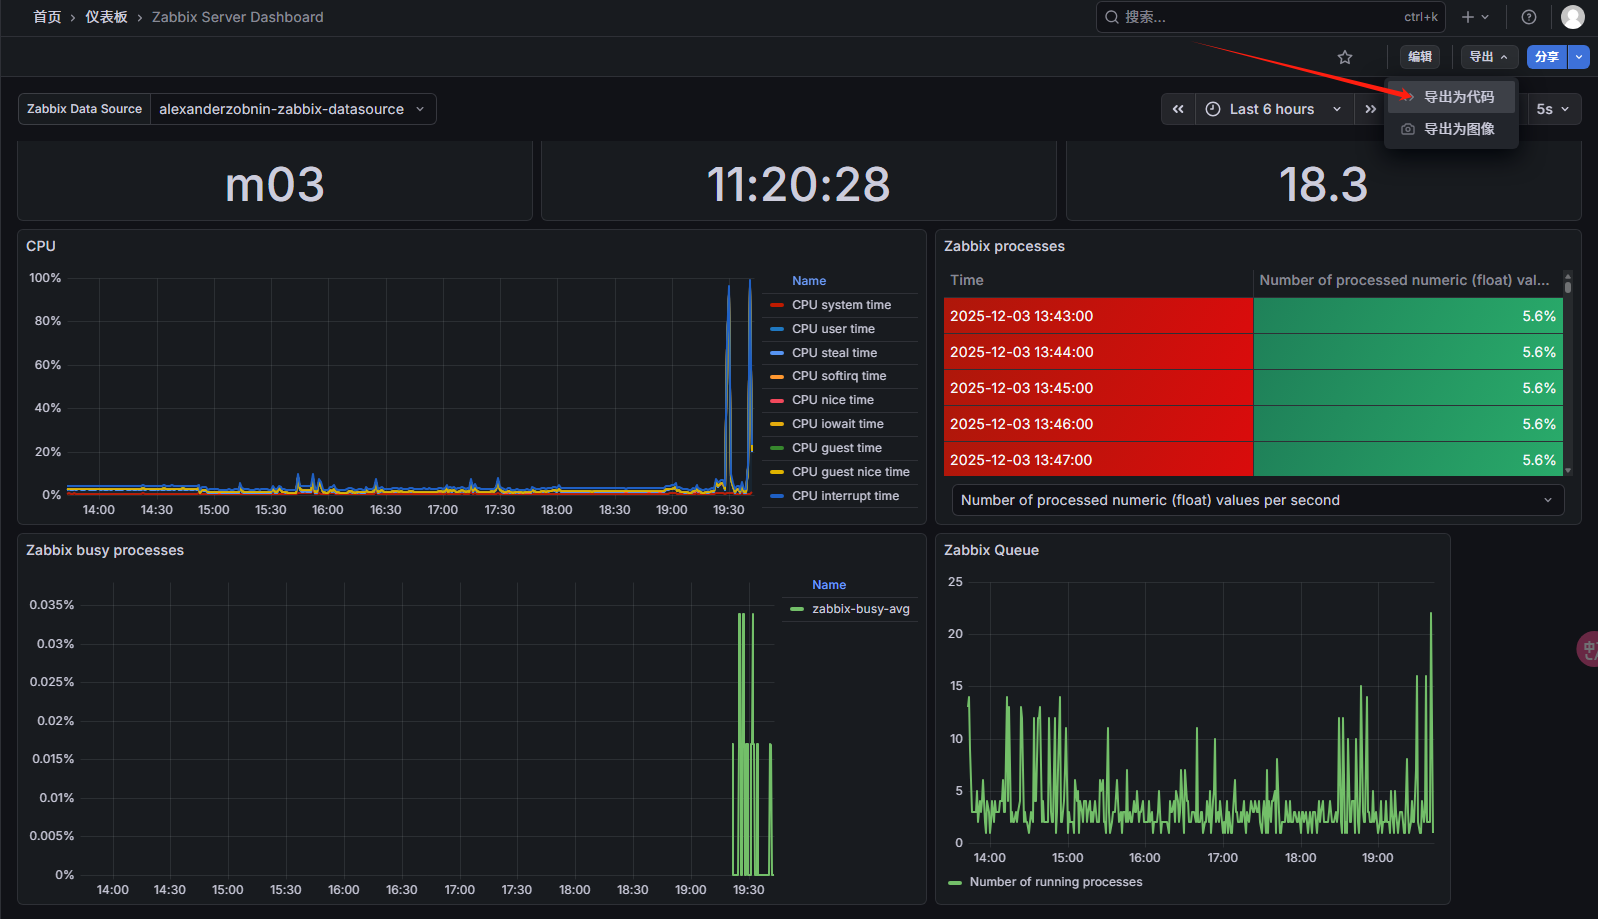Click table cell 2025-12-03 13:45:00

coord(1098,388)
